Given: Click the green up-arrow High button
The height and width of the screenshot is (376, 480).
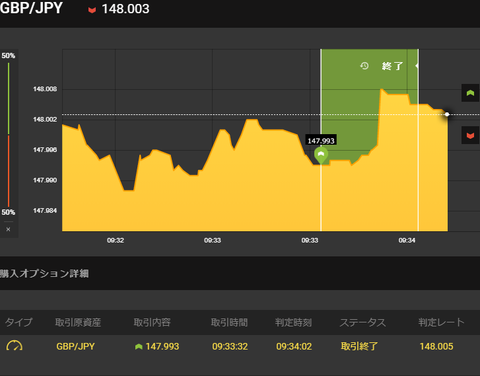Looking at the screenshot, I should pos(470,93).
